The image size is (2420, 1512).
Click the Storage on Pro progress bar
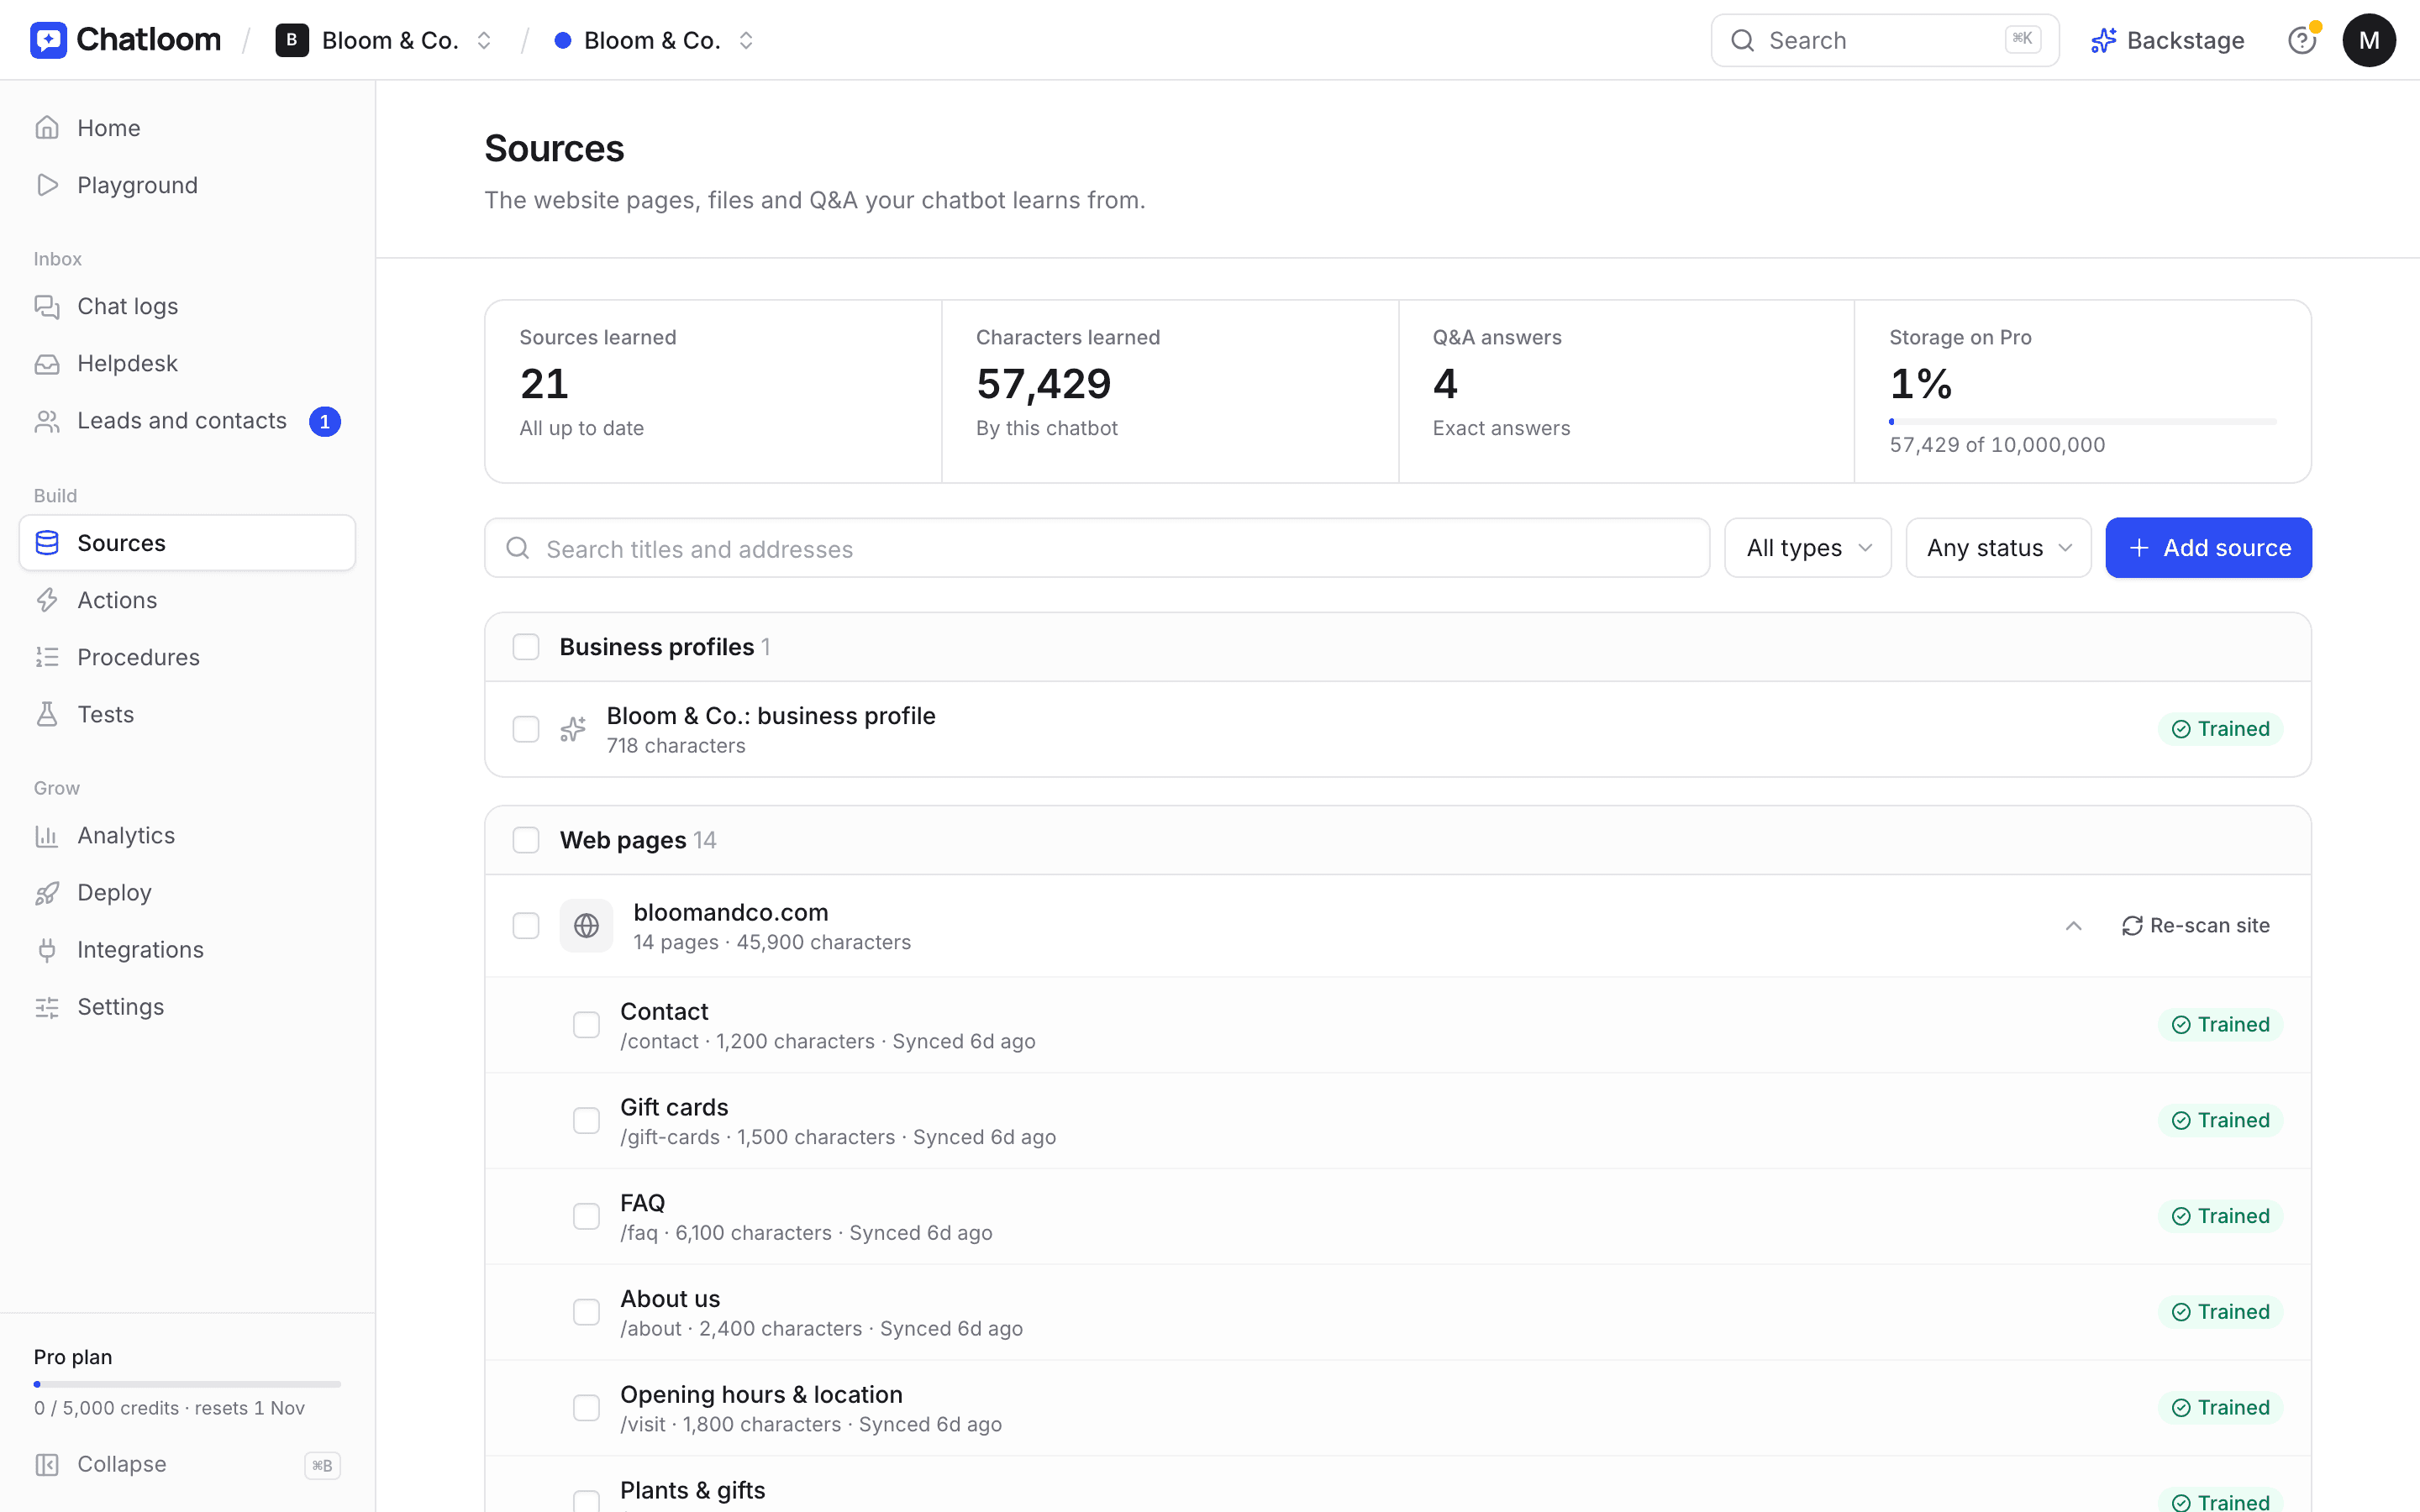tap(2082, 422)
